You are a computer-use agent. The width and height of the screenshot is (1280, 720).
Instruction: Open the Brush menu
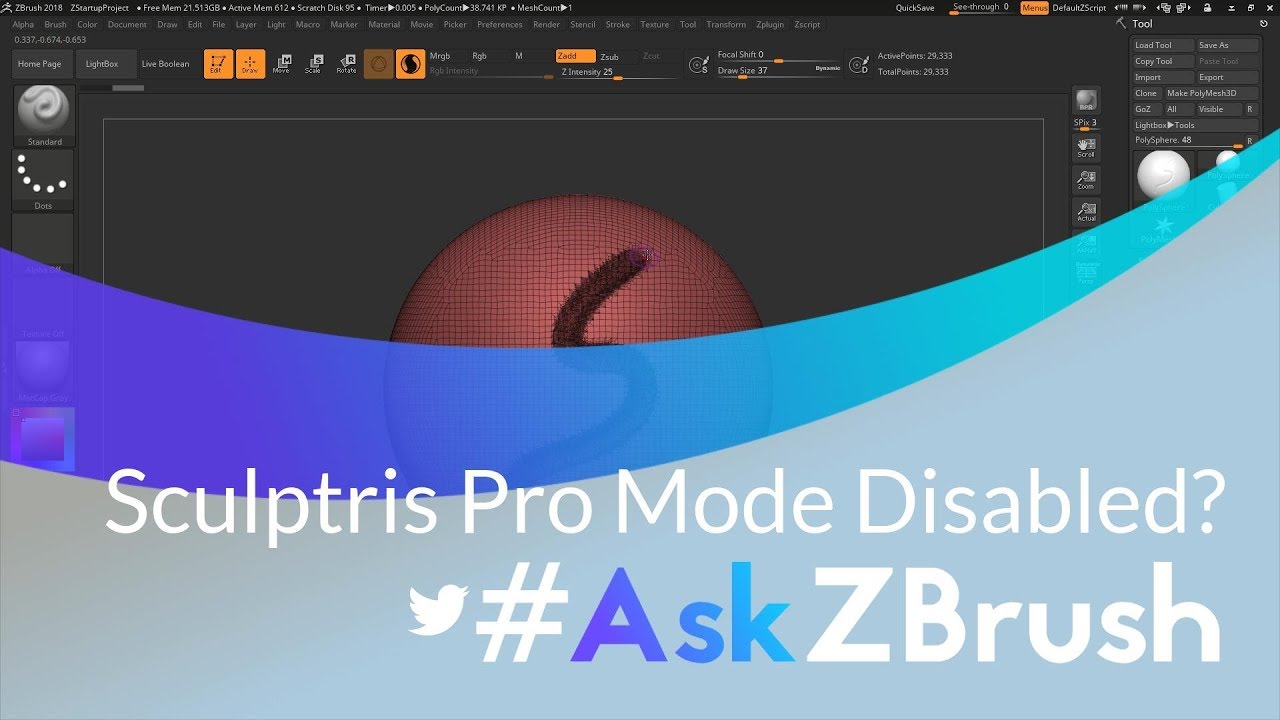click(55, 24)
